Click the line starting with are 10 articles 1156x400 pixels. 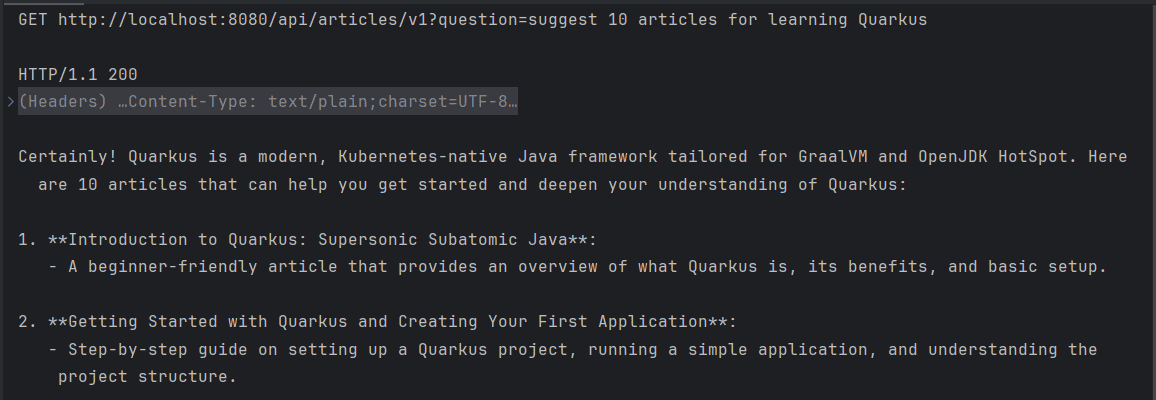(x=470, y=185)
